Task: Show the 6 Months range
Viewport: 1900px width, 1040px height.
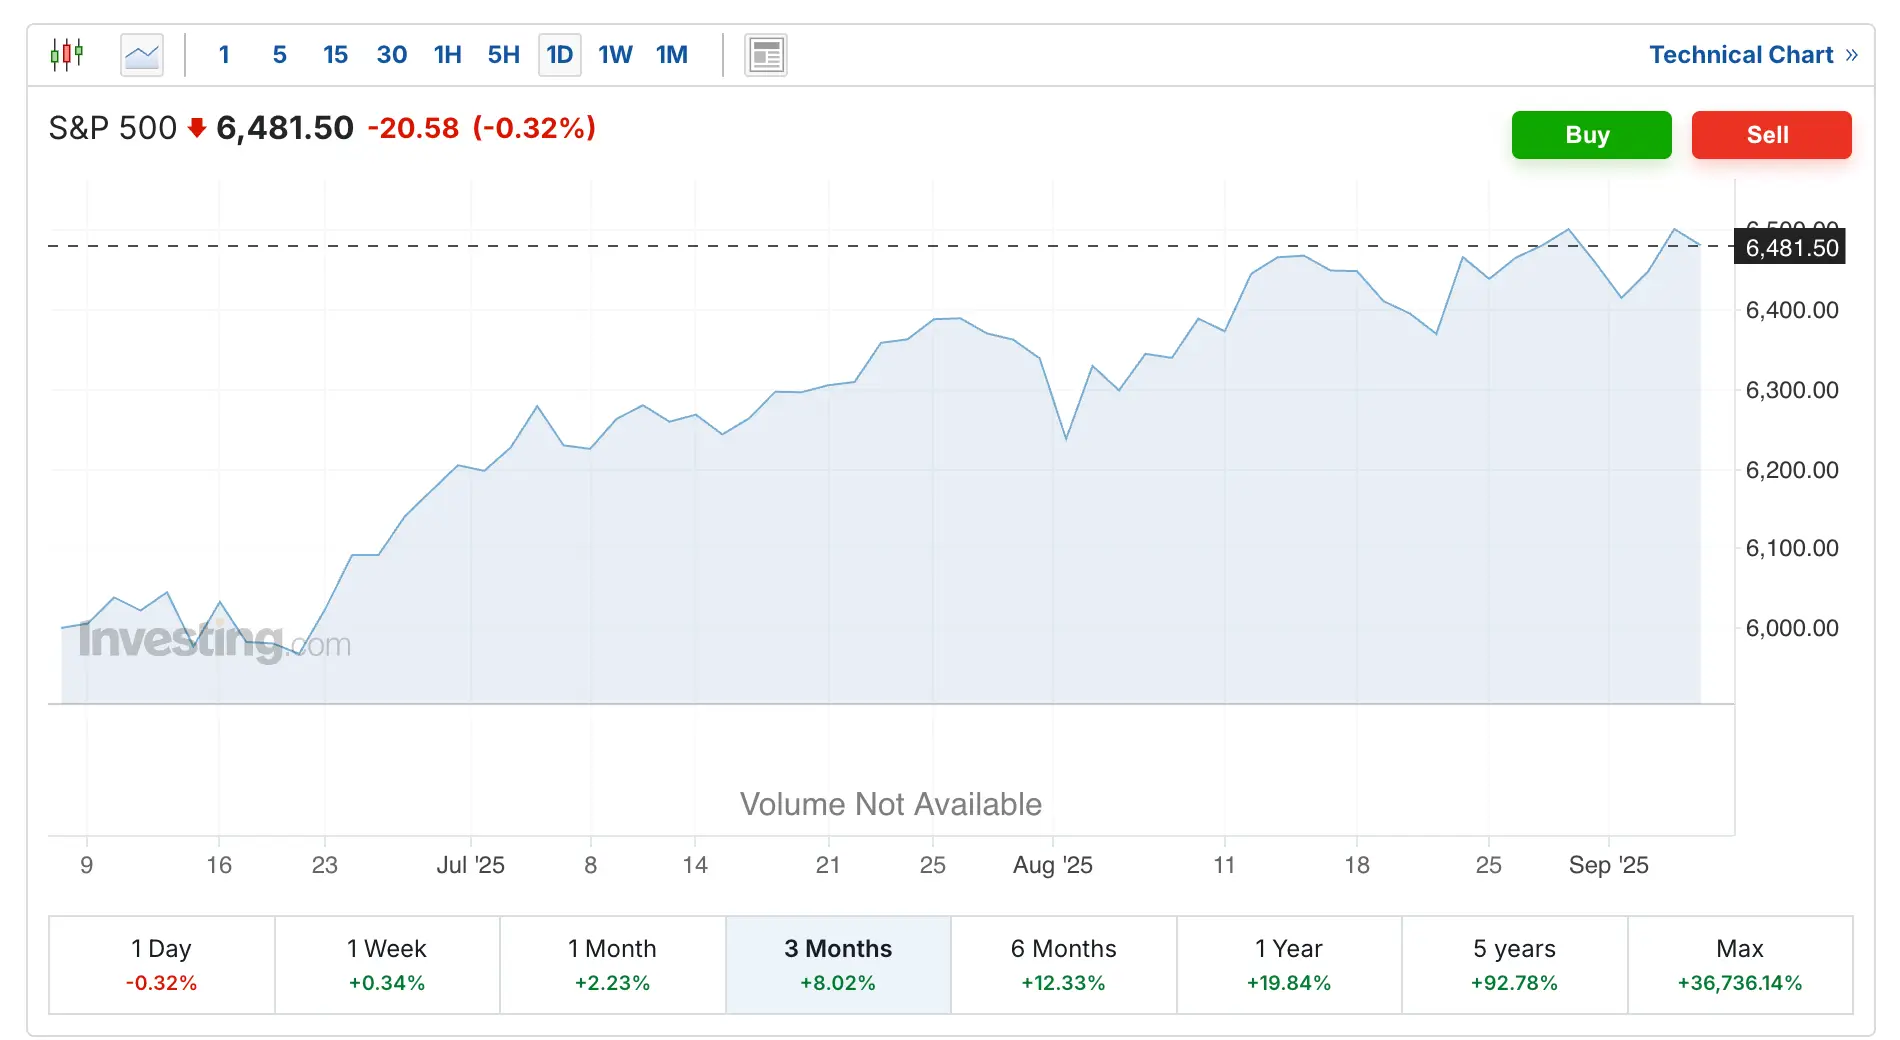Action: (x=1064, y=965)
